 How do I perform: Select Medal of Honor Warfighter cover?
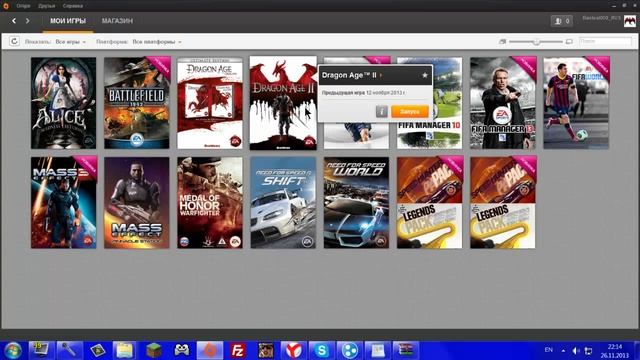click(210, 202)
